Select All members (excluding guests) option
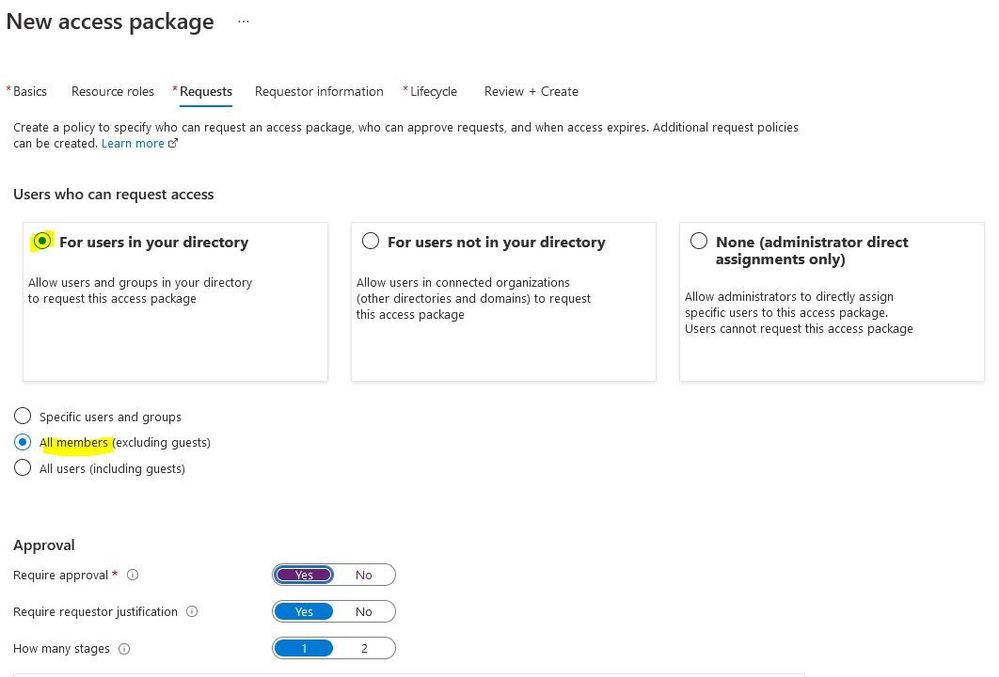 coord(22,442)
